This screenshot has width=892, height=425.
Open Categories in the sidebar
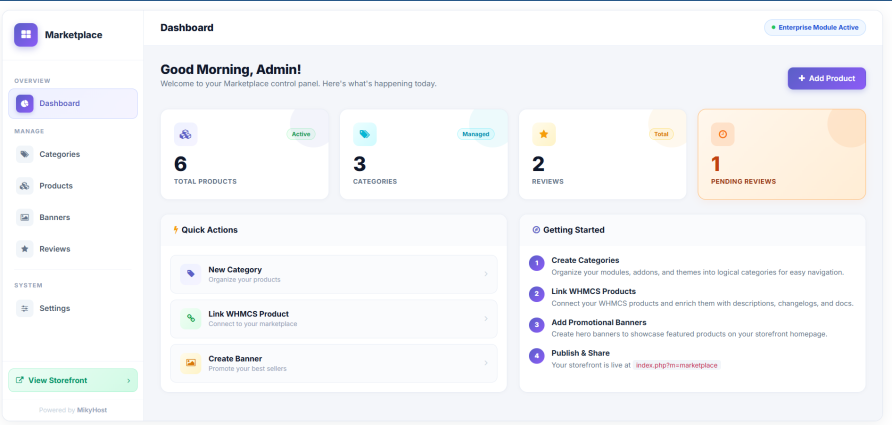[x=59, y=154]
